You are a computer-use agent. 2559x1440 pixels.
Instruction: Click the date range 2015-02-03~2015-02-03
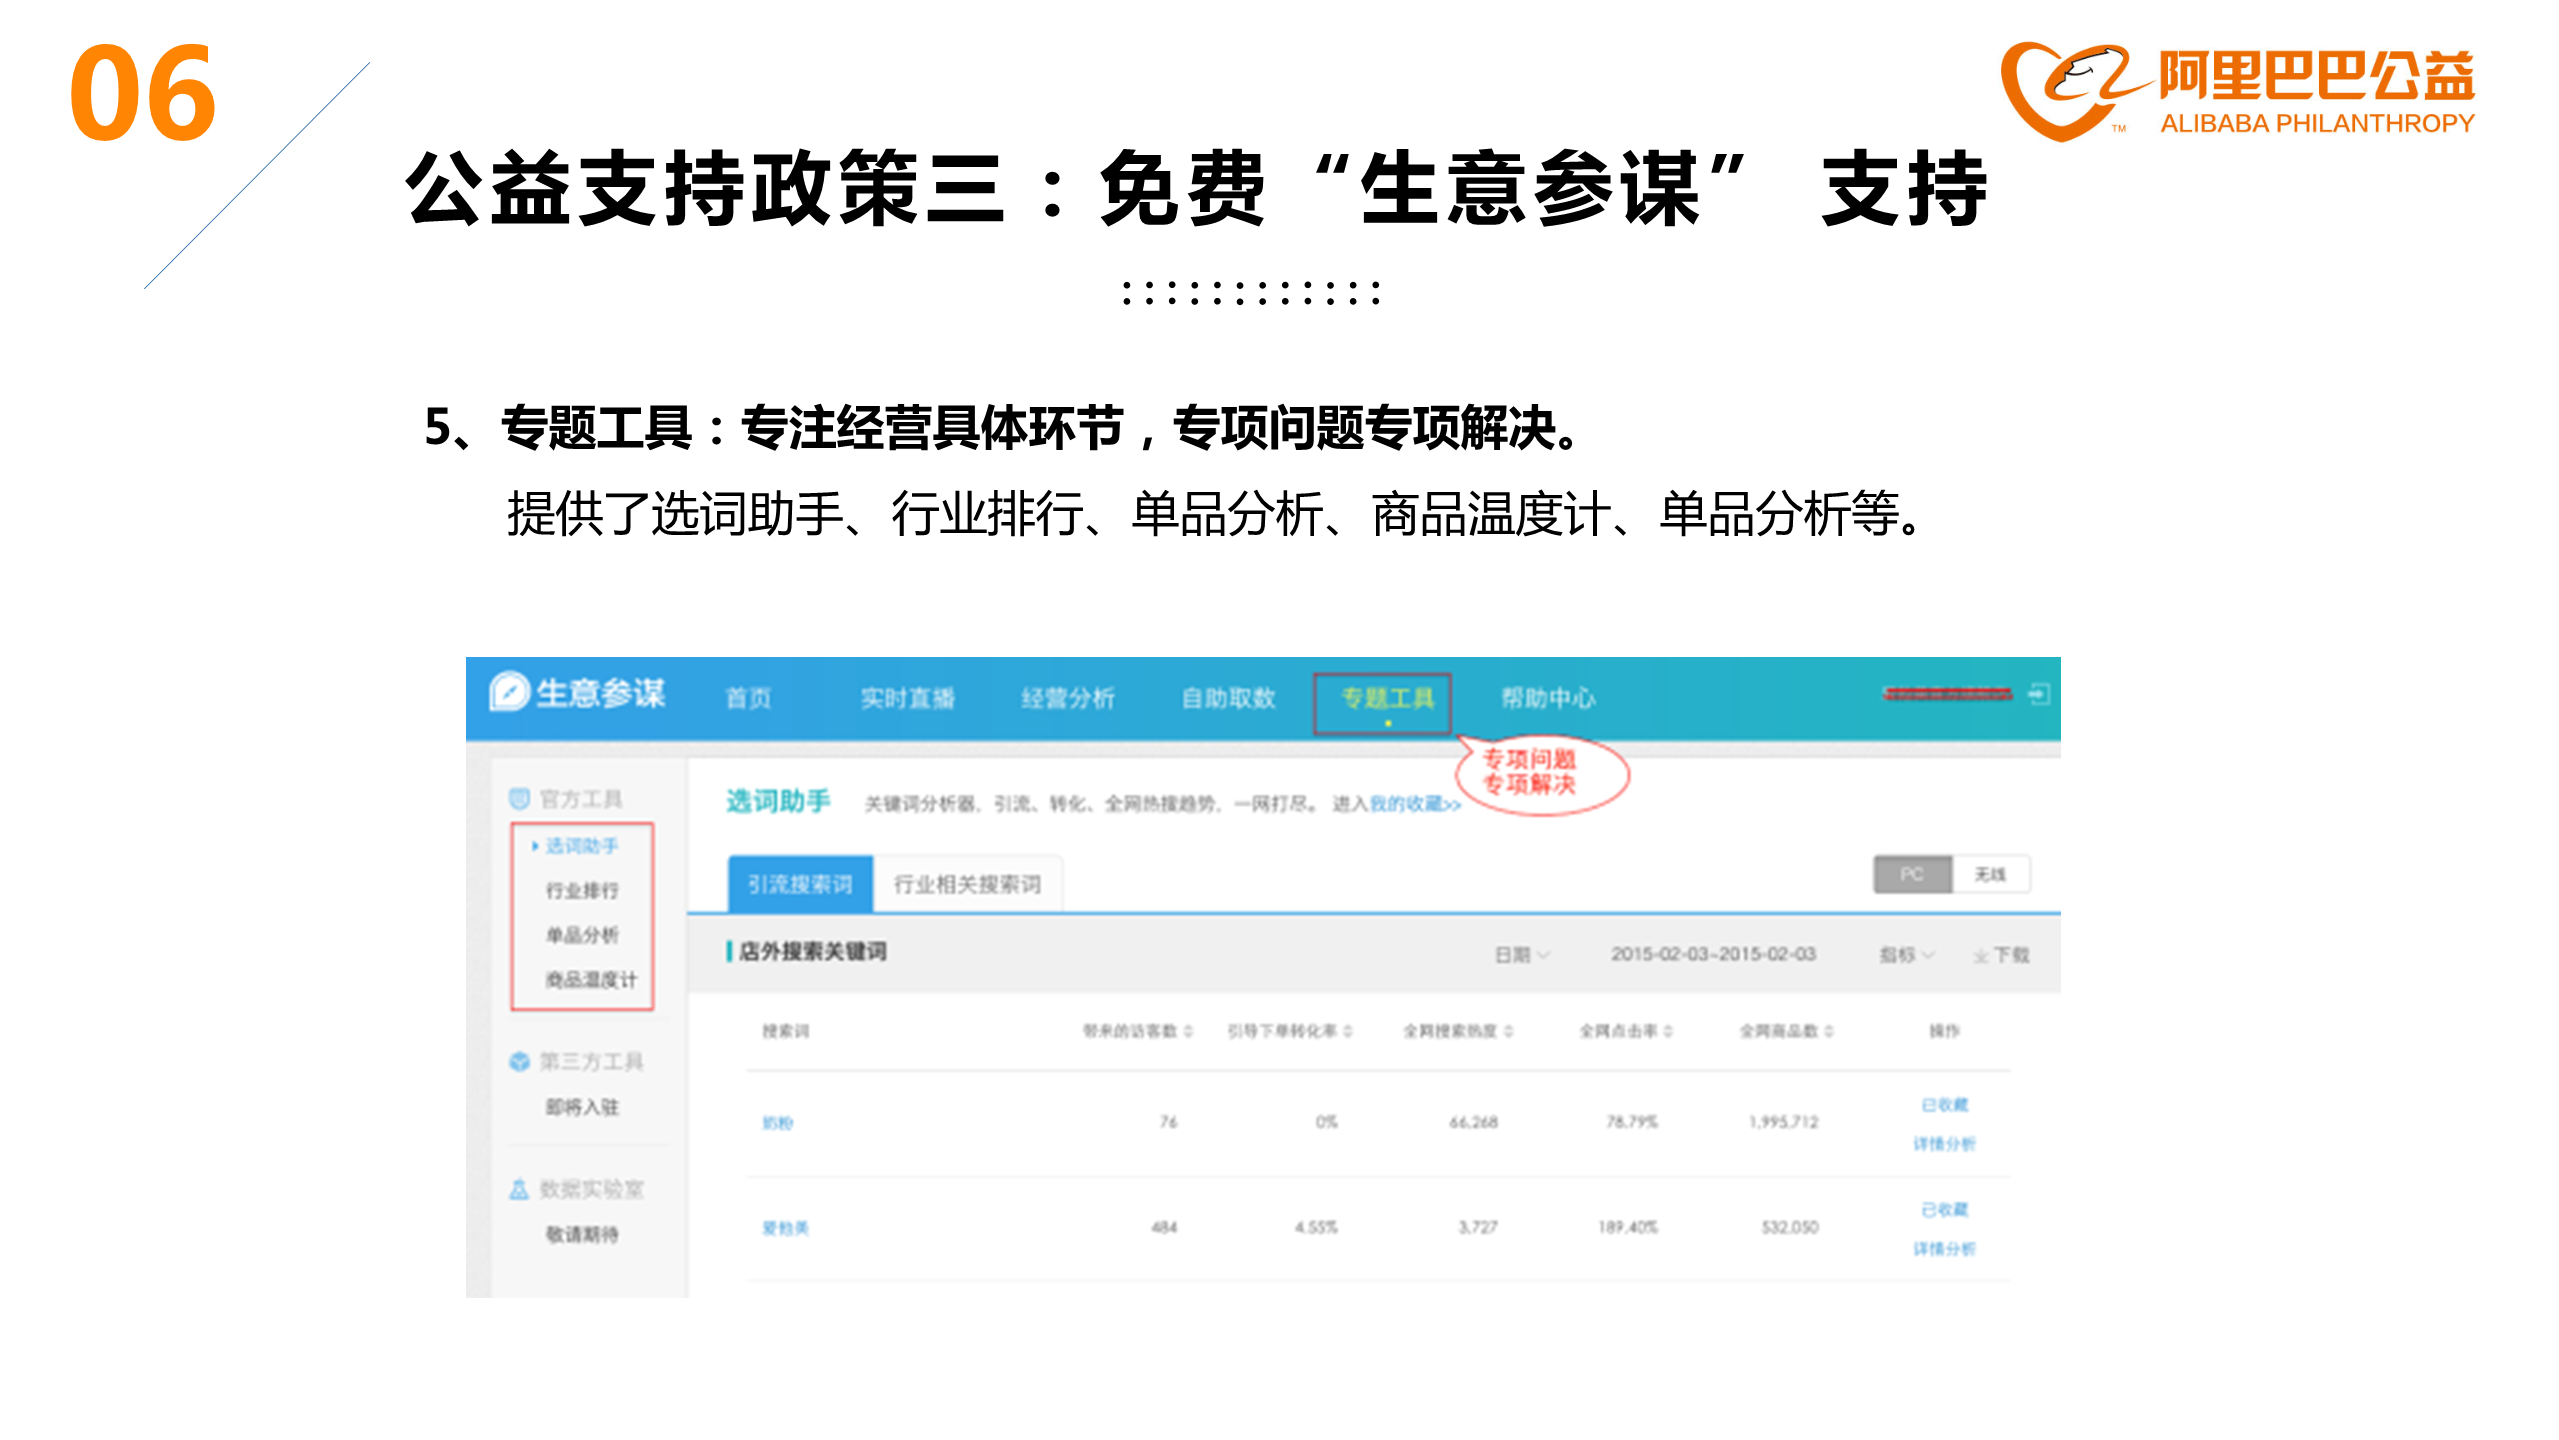1713,954
